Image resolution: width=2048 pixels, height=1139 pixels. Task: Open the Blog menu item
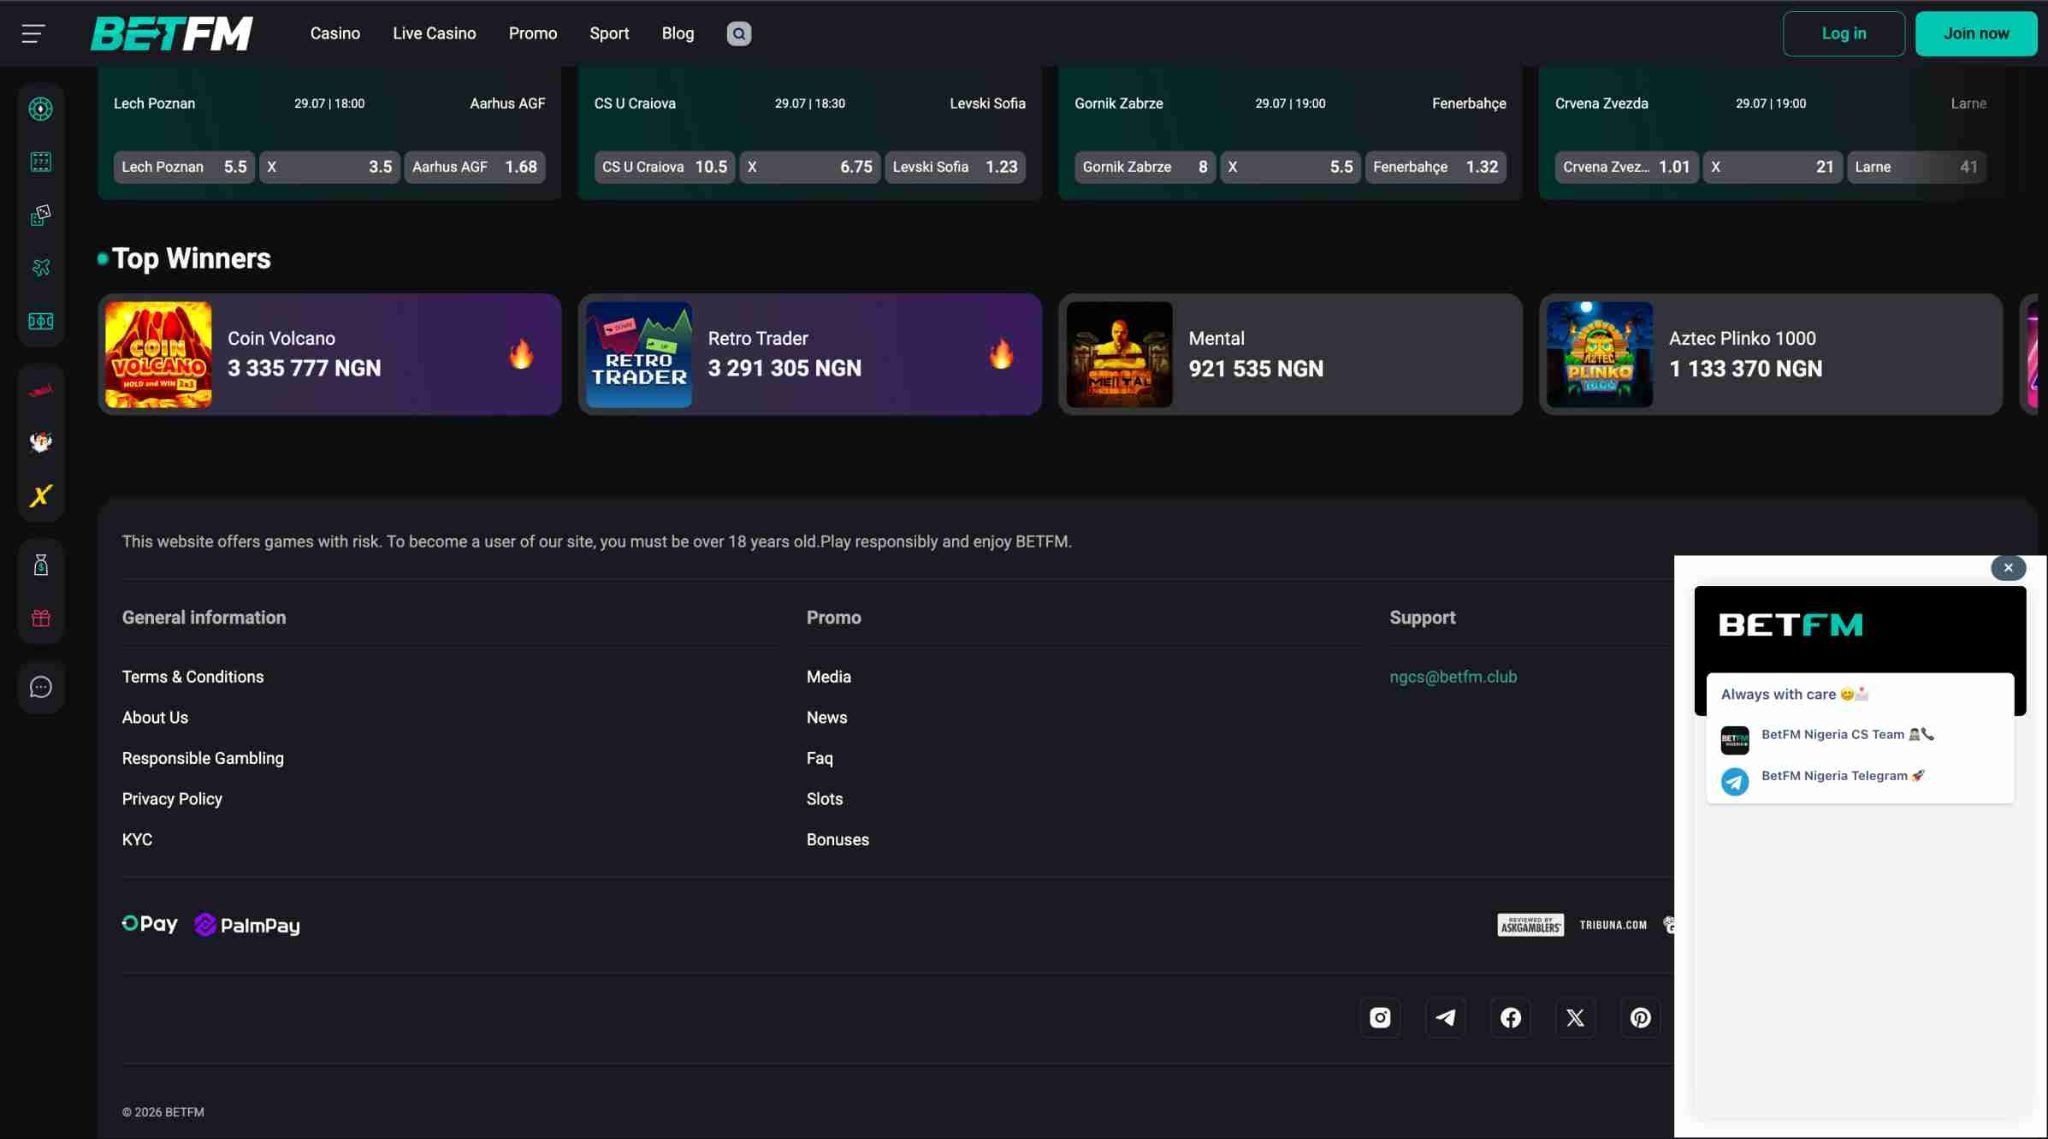[x=678, y=34]
